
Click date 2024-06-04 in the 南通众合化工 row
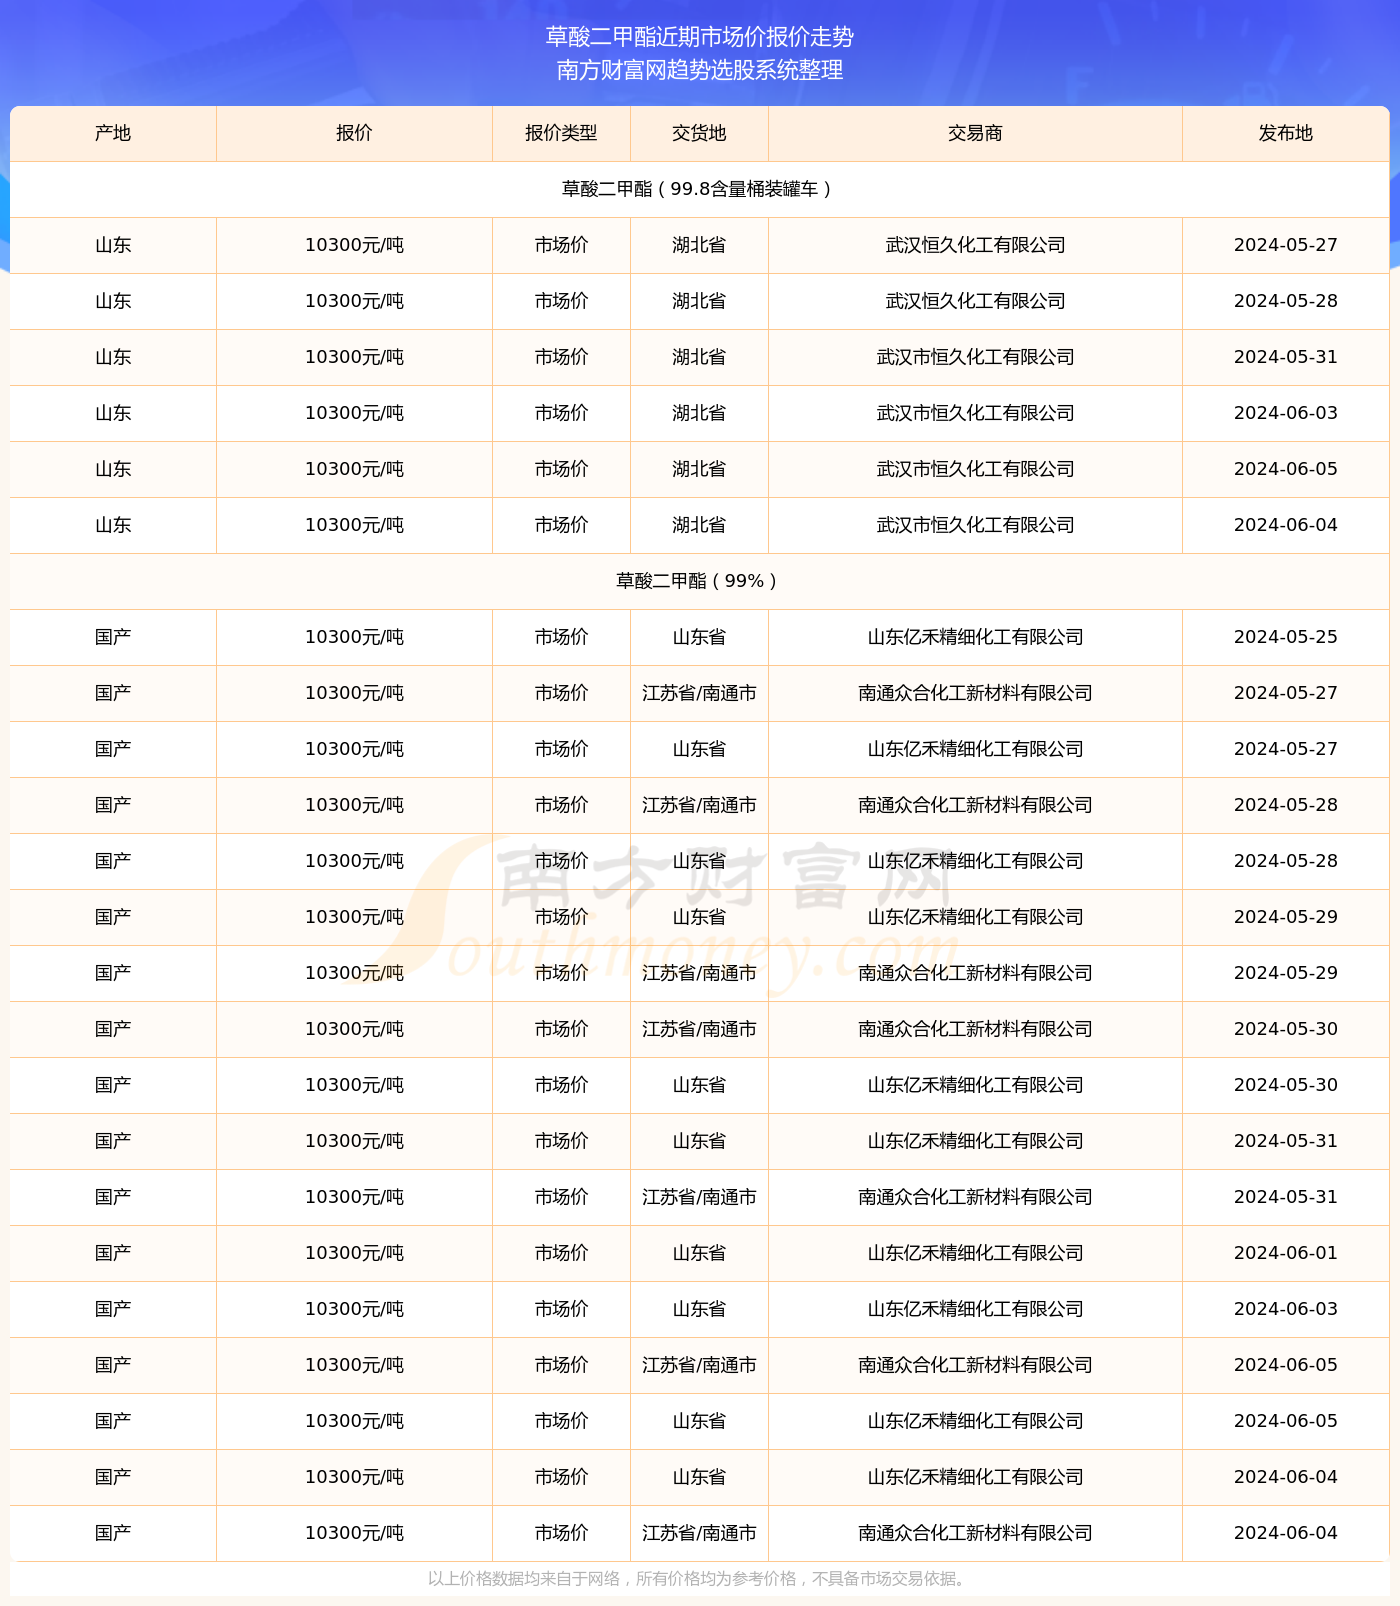pyautogui.click(x=1285, y=1533)
